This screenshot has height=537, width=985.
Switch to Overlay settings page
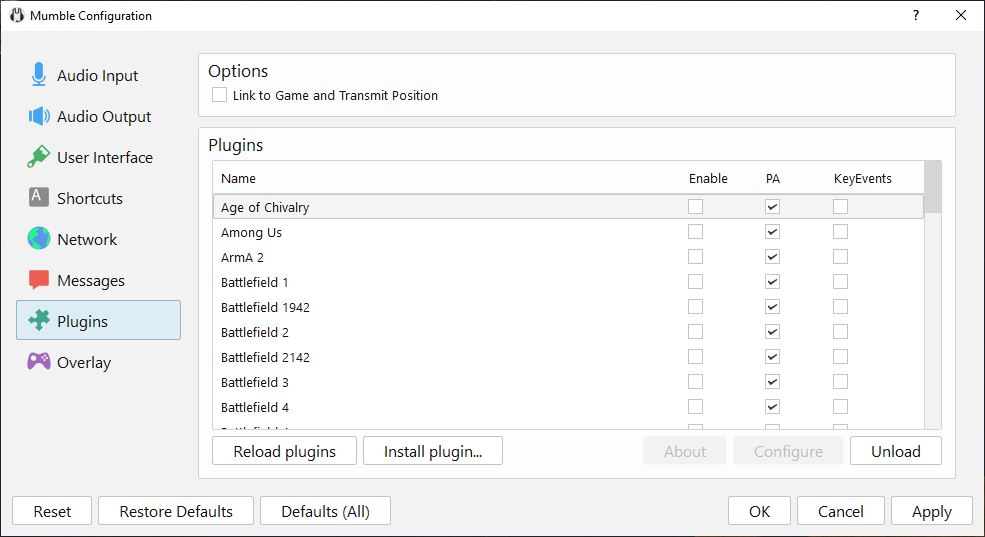[x=98, y=362]
